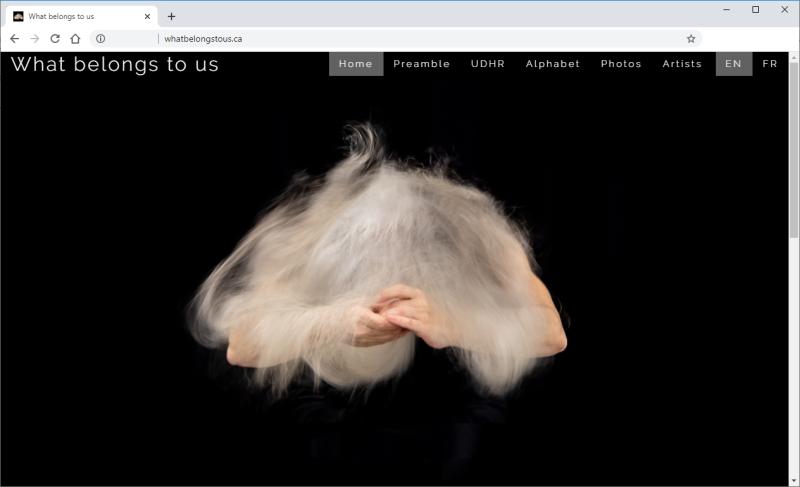
Task: Close the 'What belongs to us' tab
Action: point(147,16)
